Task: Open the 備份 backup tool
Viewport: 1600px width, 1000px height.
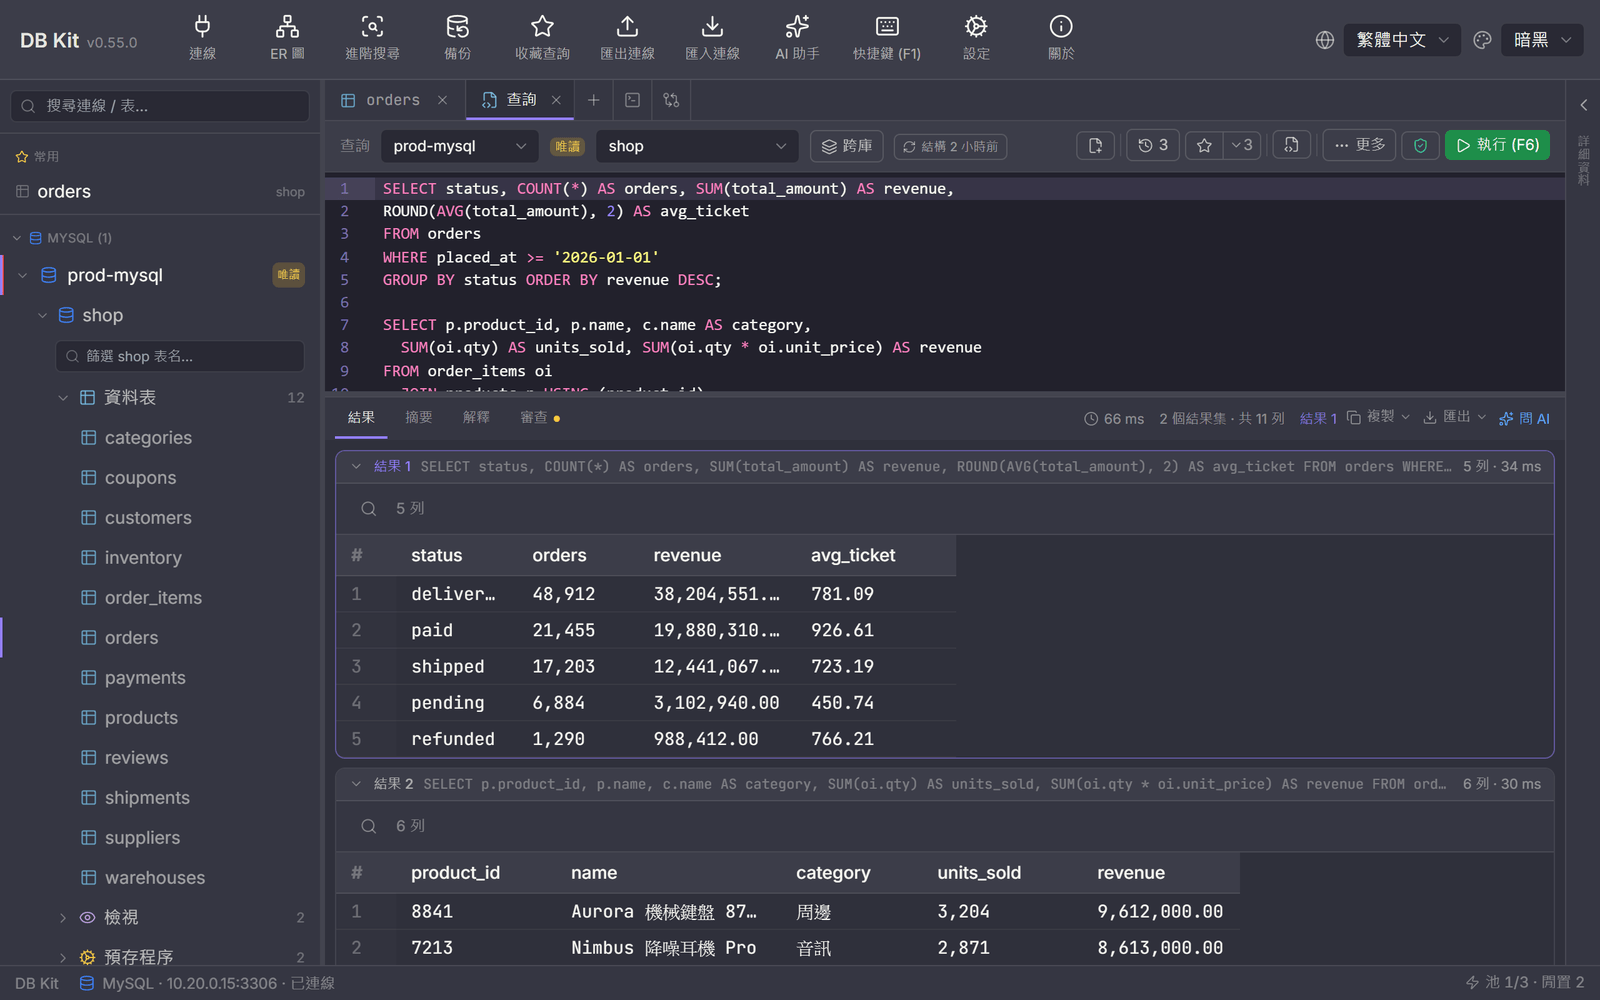Action: click(x=457, y=38)
